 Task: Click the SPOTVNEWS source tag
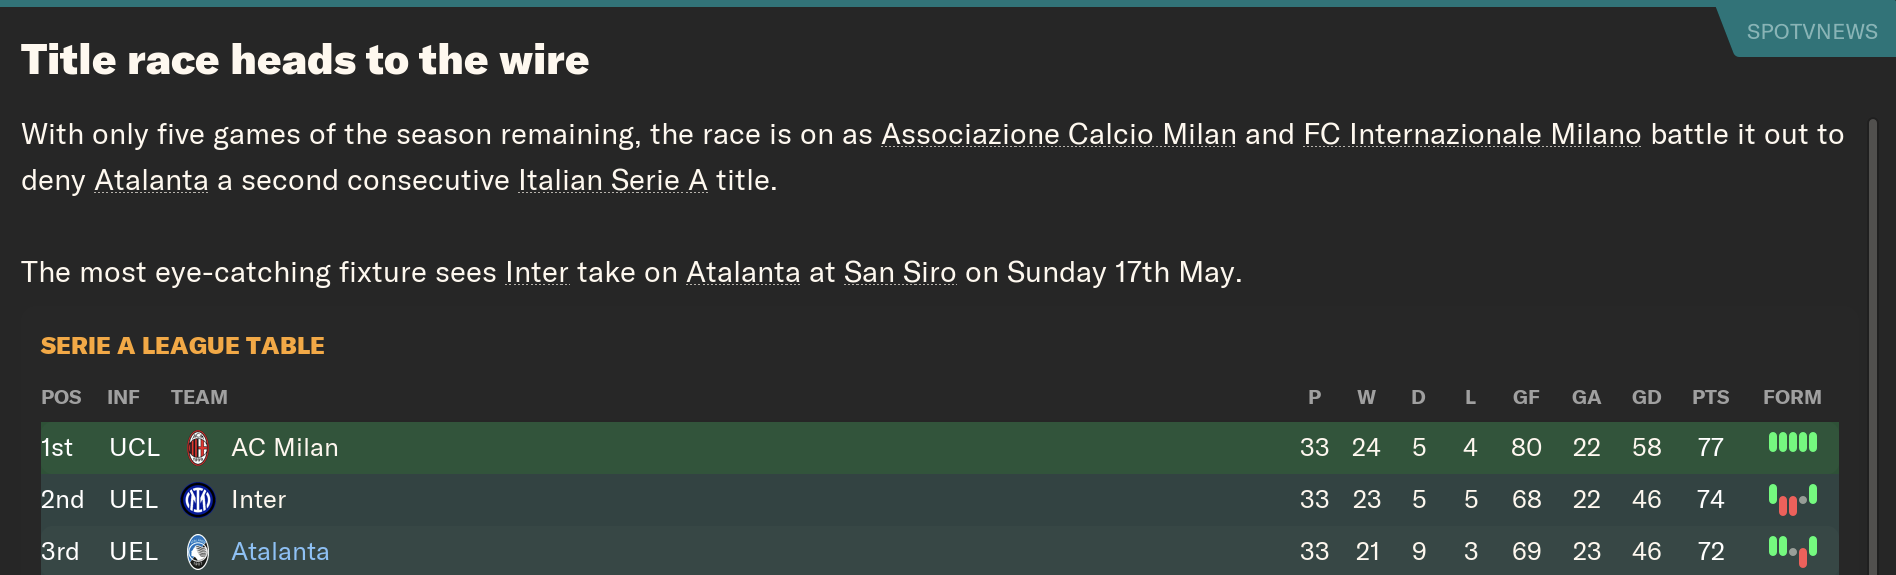[x=1811, y=32]
